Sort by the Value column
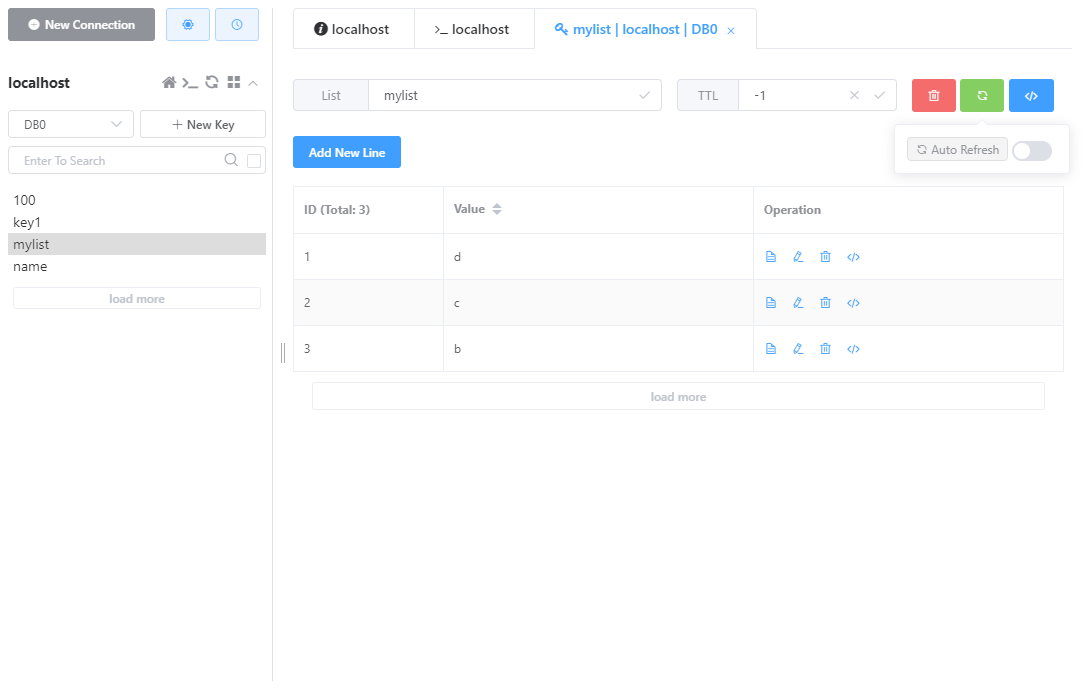The width and height of the screenshot is (1084, 689). [x=496, y=209]
